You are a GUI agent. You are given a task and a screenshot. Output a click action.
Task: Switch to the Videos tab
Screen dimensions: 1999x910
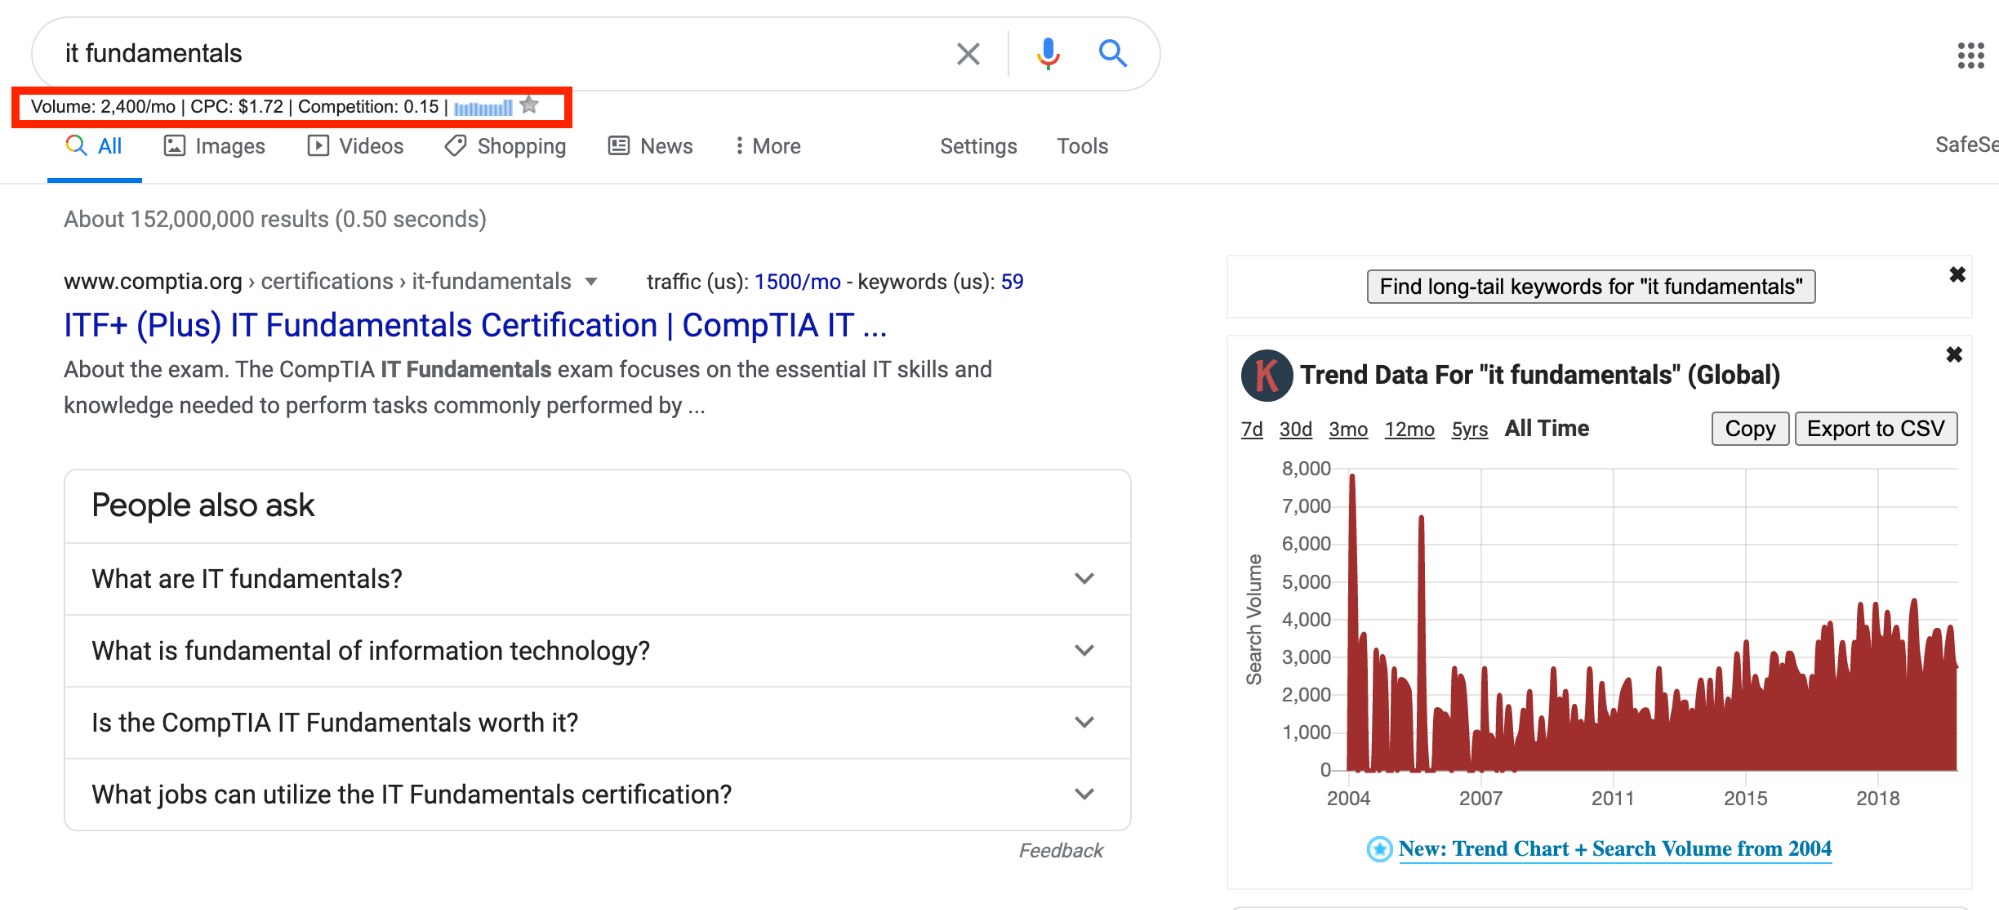(356, 146)
